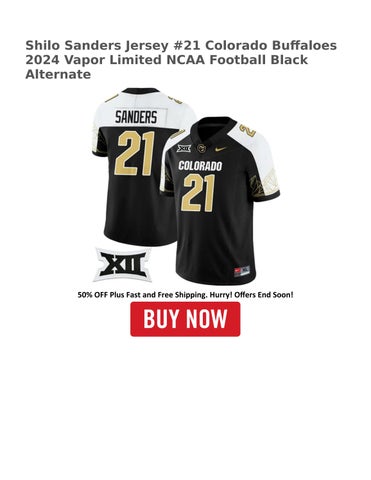Click the Nike jock tag at jersey hem

coord(242,269)
